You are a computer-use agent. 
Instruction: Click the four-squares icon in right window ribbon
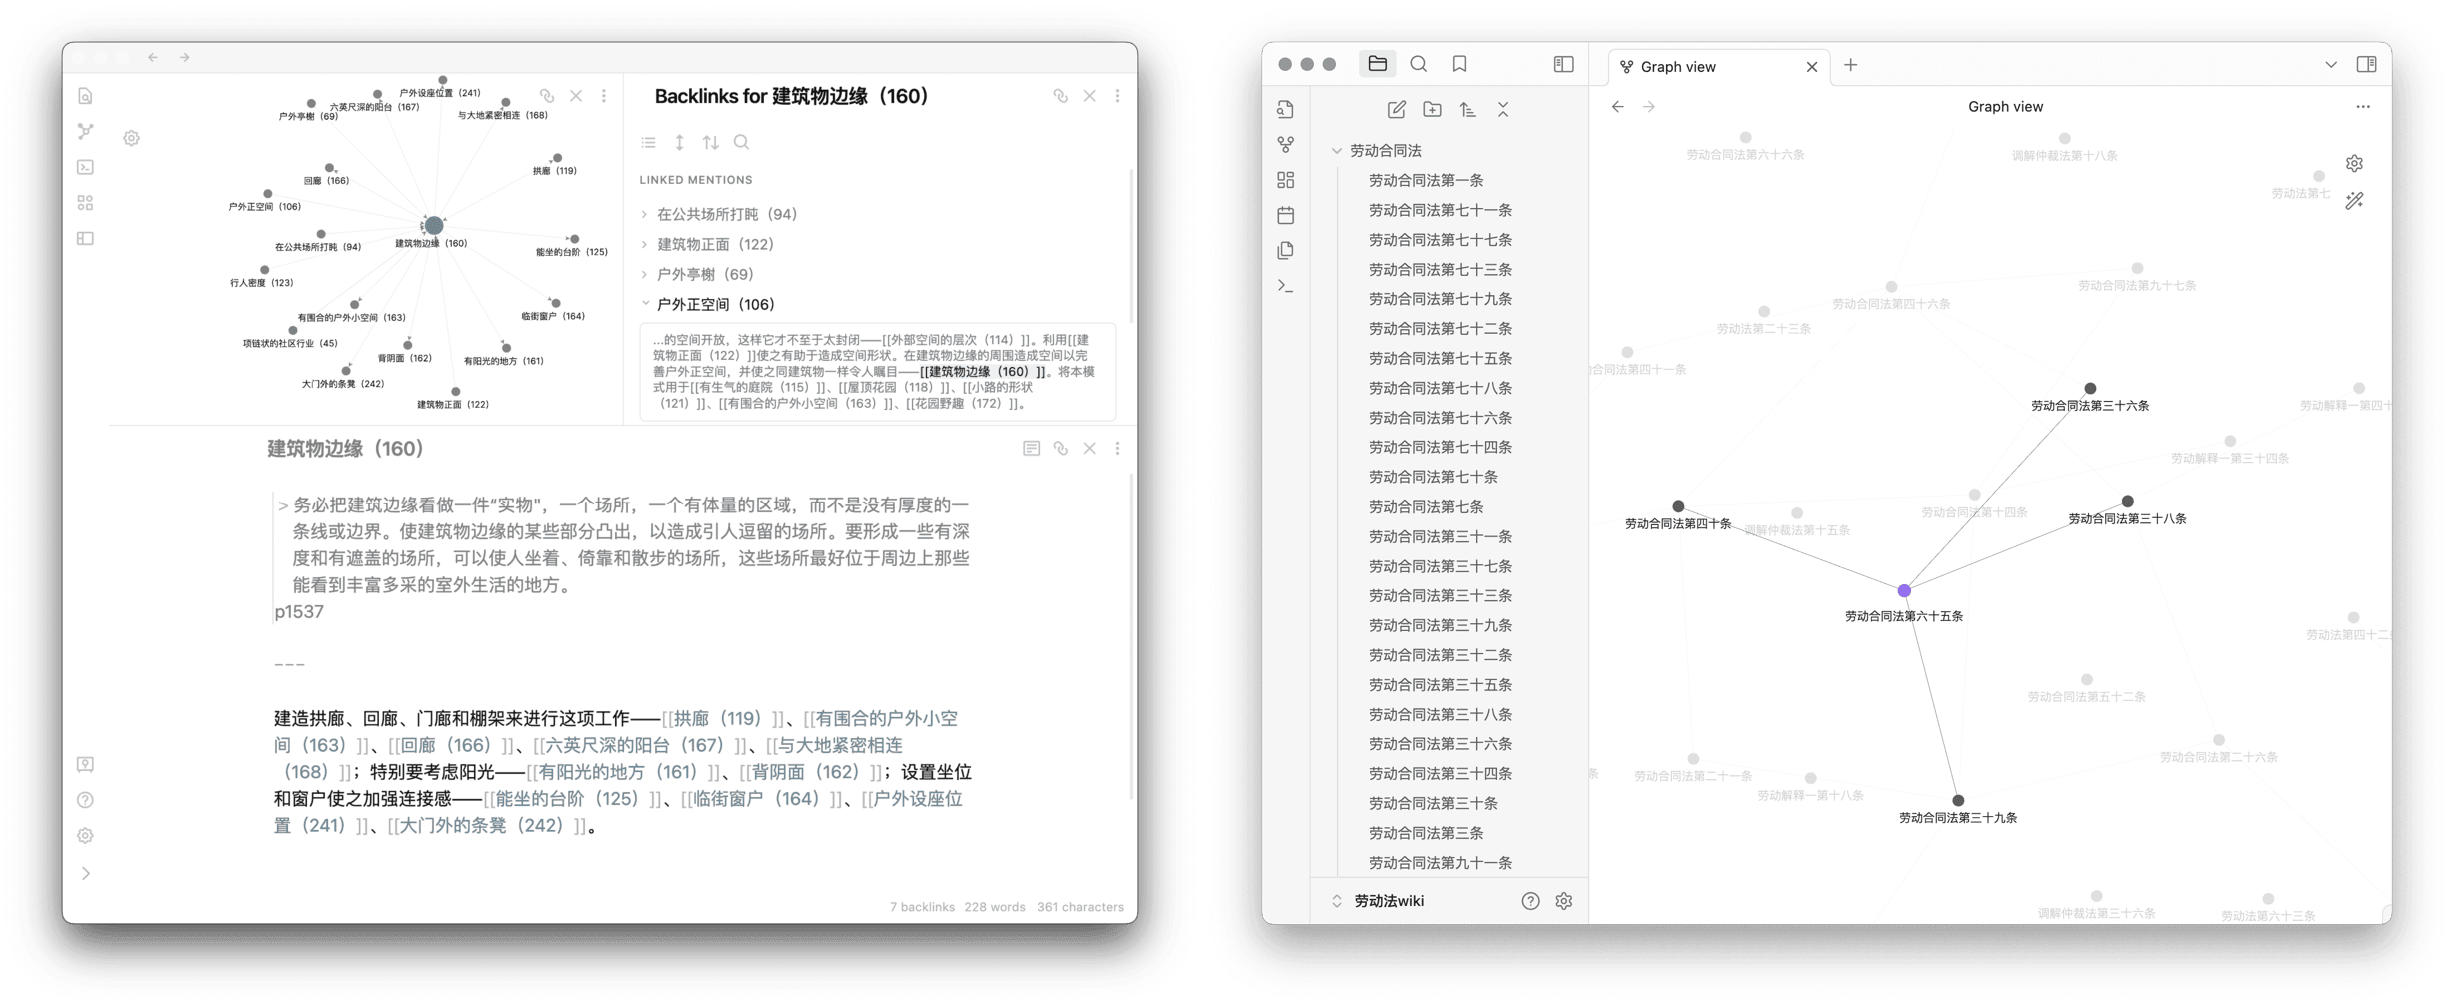1286,180
